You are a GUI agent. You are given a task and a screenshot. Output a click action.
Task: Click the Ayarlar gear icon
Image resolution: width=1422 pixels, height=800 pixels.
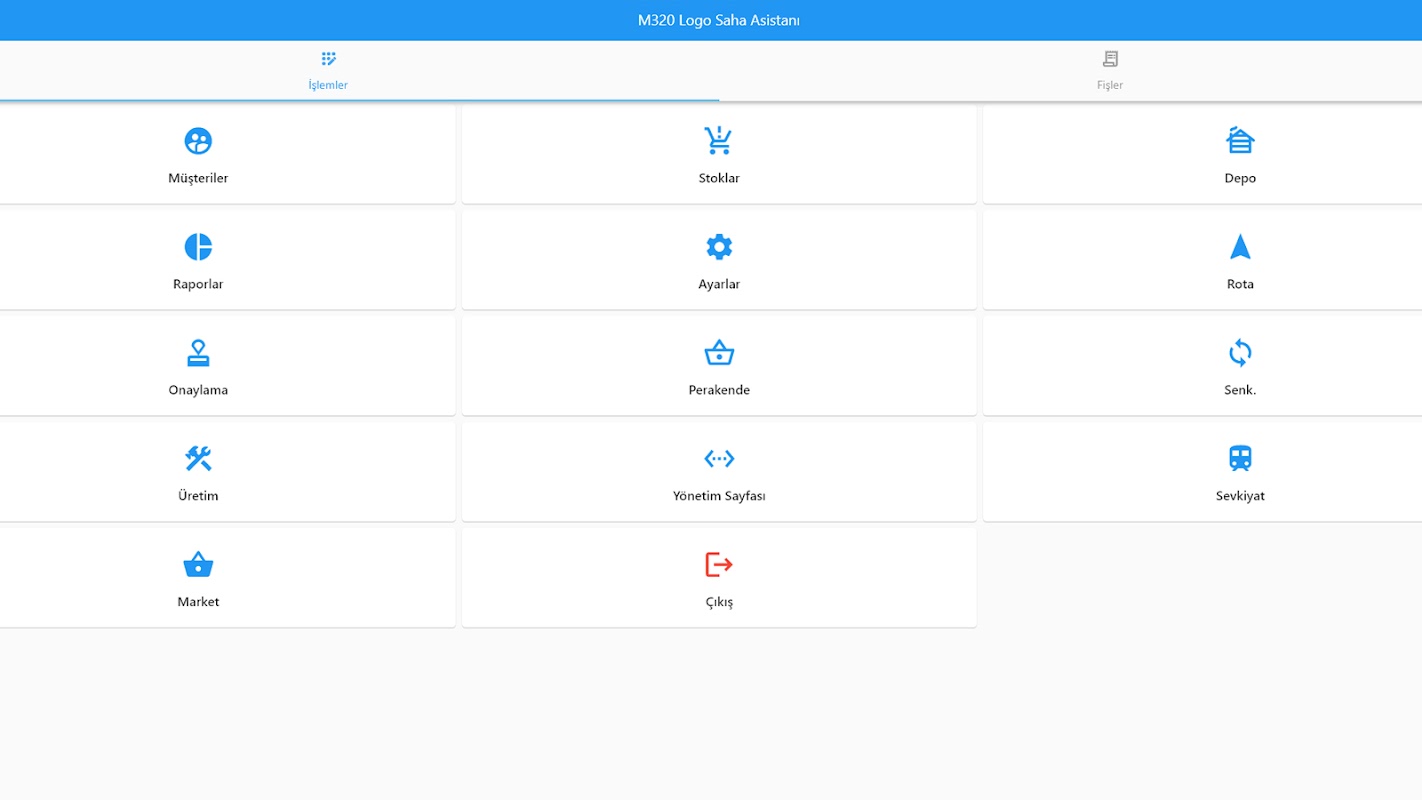tap(719, 247)
